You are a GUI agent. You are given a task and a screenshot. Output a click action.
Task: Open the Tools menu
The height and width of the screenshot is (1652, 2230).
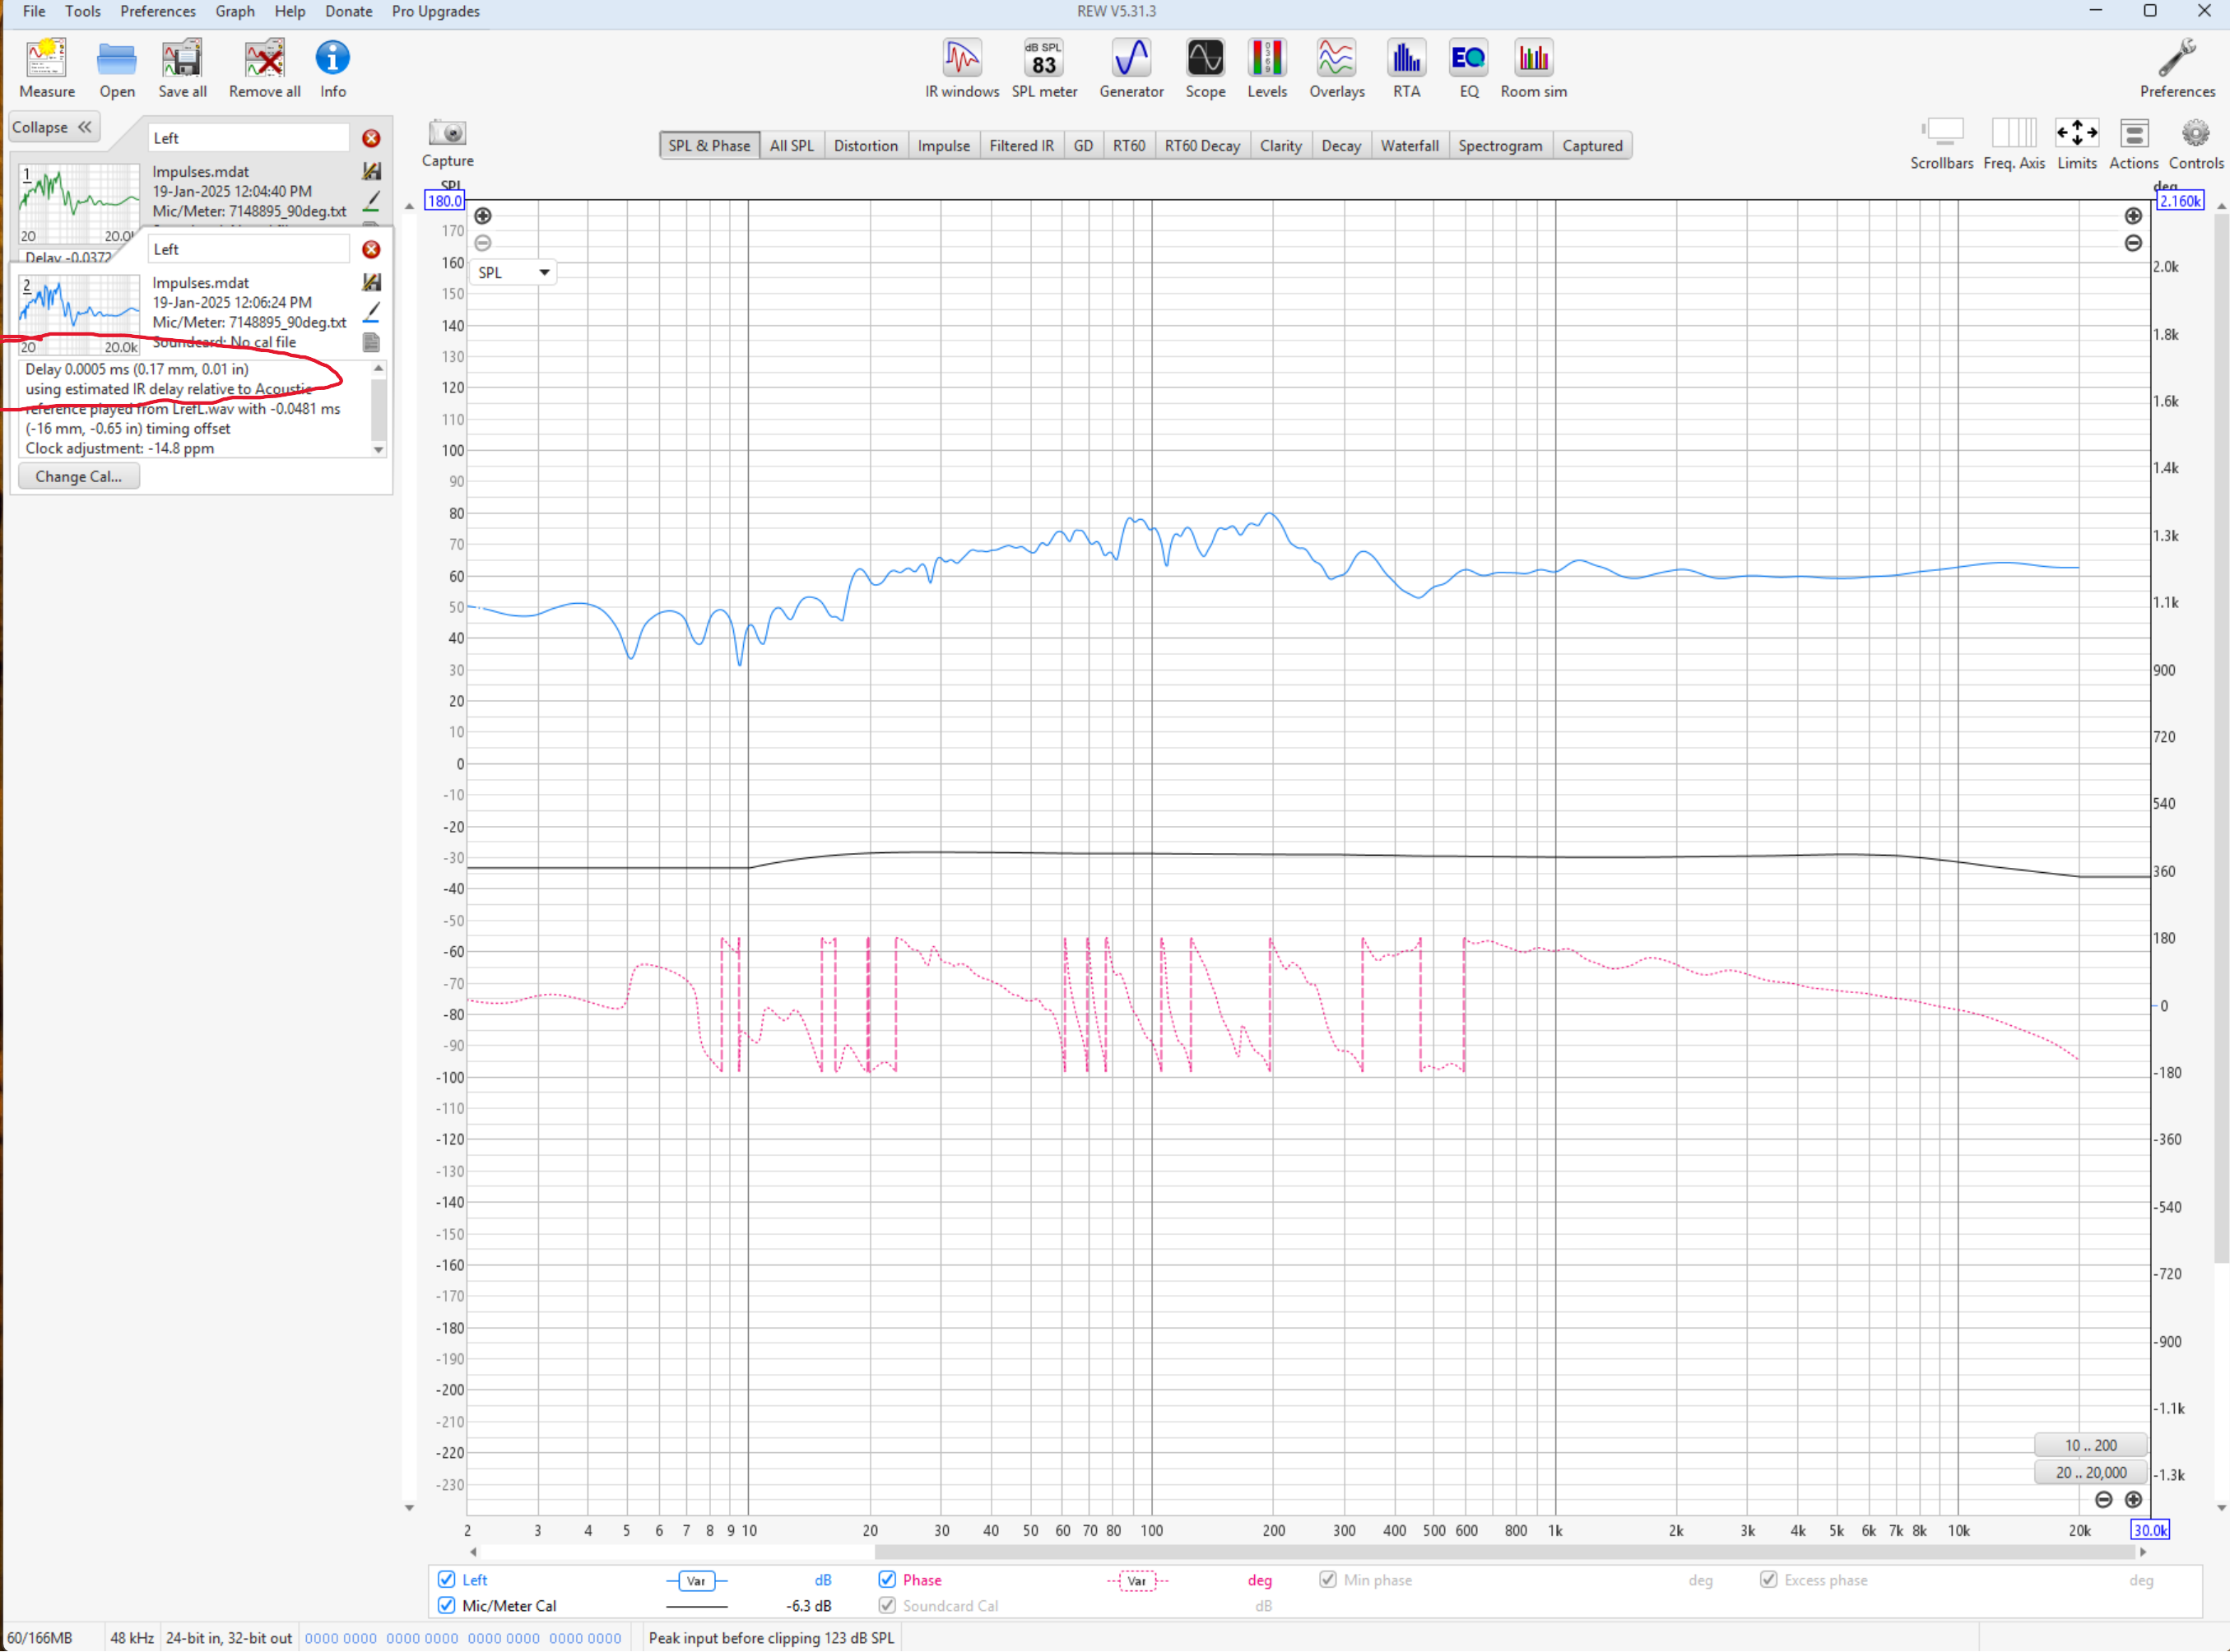pyautogui.click(x=82, y=11)
